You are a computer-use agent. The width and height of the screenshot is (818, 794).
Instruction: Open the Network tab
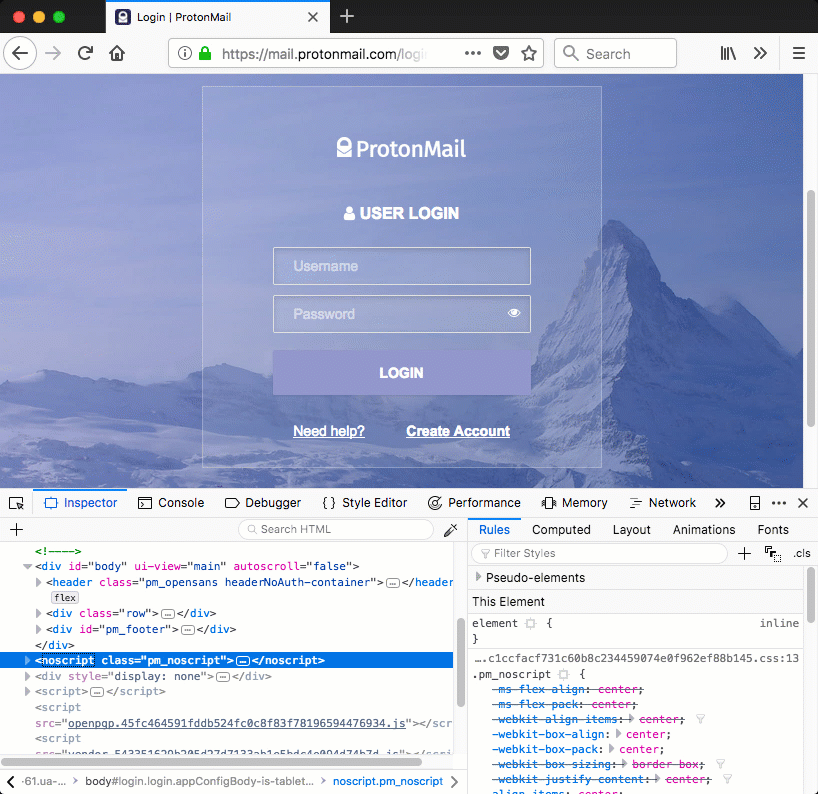click(663, 503)
